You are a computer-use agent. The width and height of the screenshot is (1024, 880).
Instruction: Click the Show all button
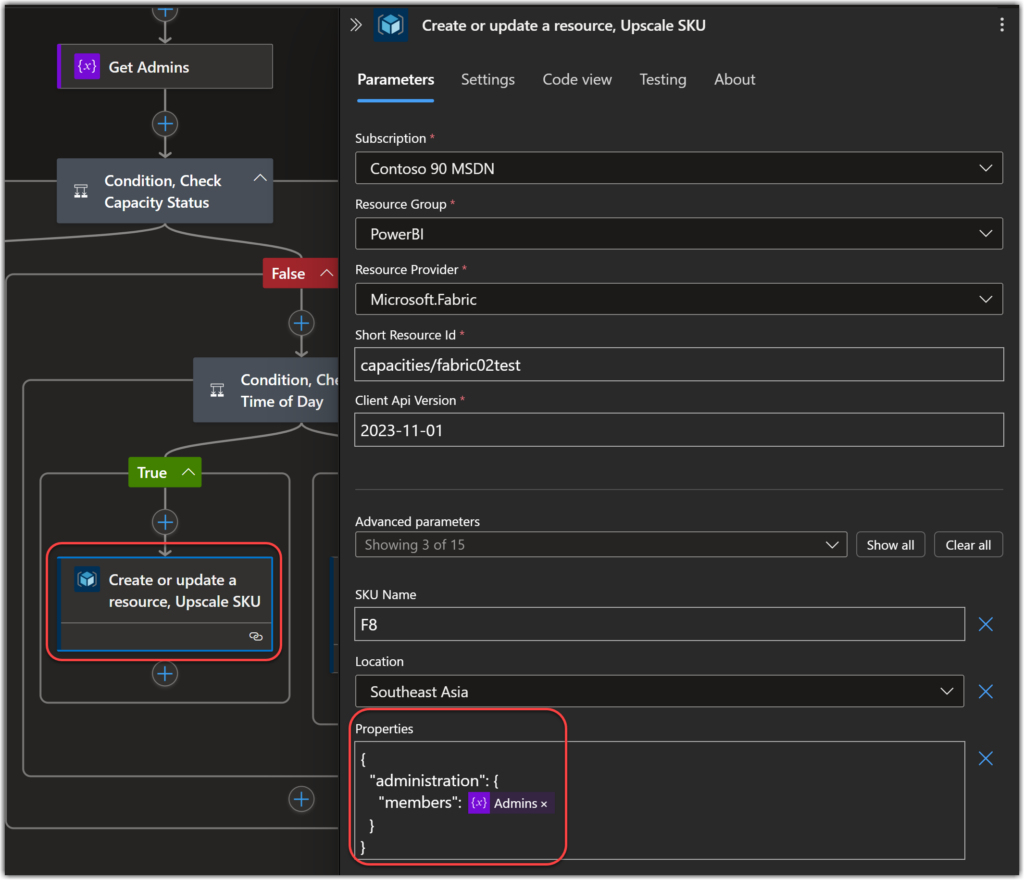890,544
